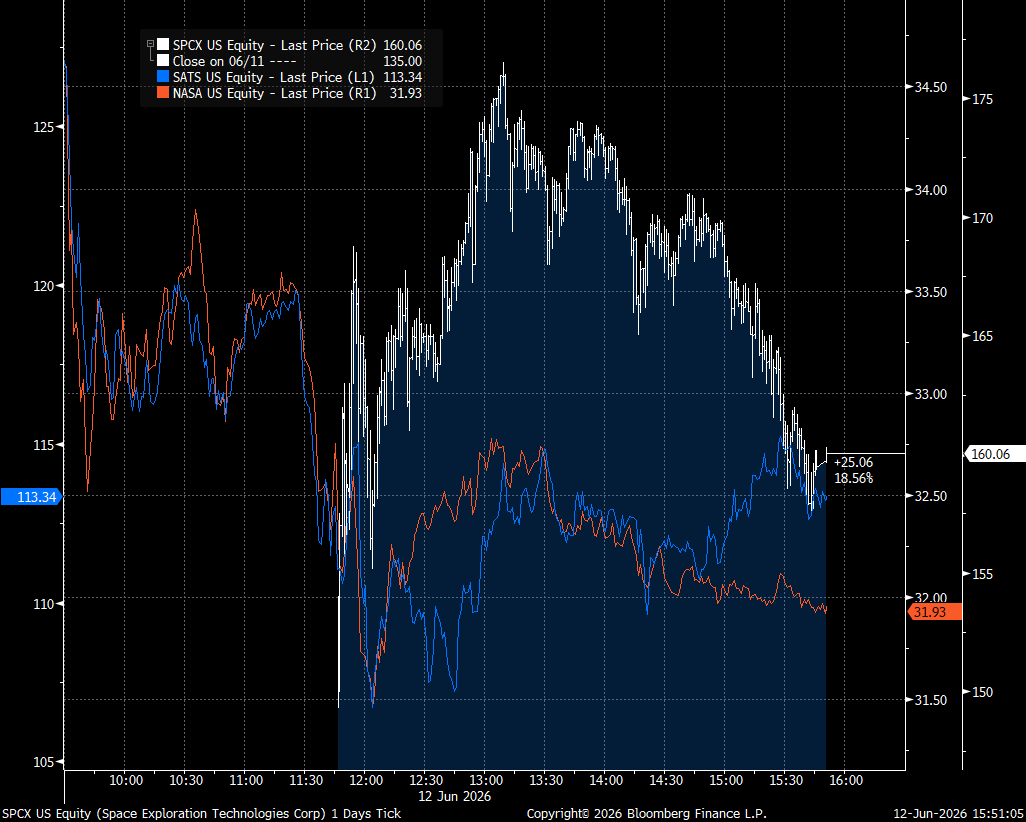Click the 33.50 R1 axis label
This screenshot has height=822, width=1026.
[x=930, y=292]
